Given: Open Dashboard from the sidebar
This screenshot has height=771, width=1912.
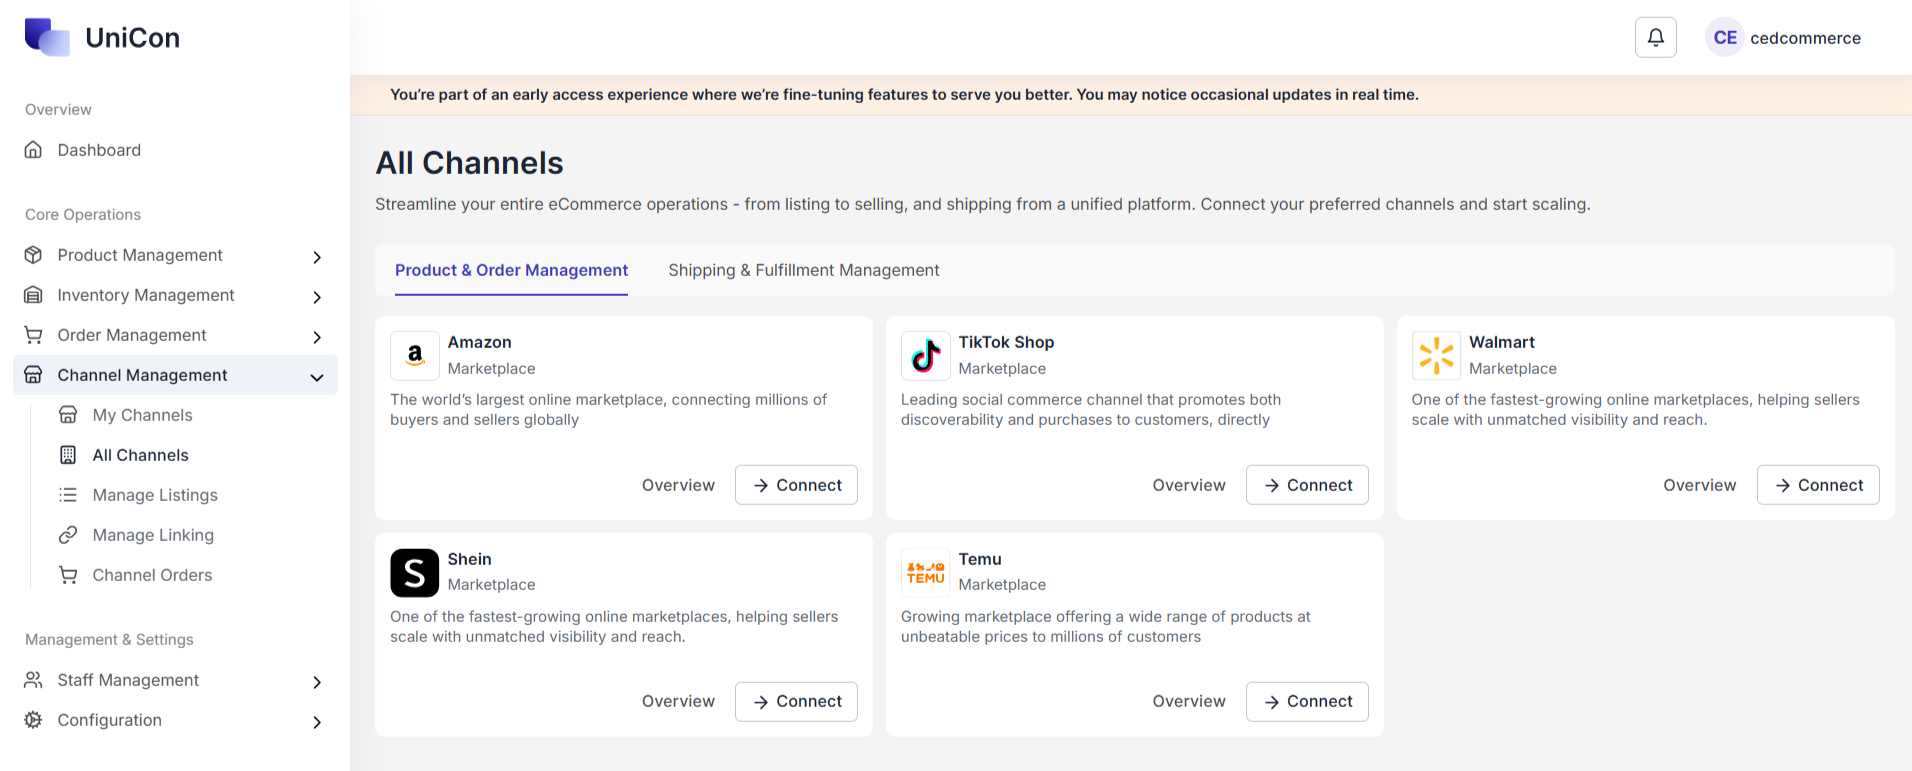Looking at the screenshot, I should click(99, 150).
